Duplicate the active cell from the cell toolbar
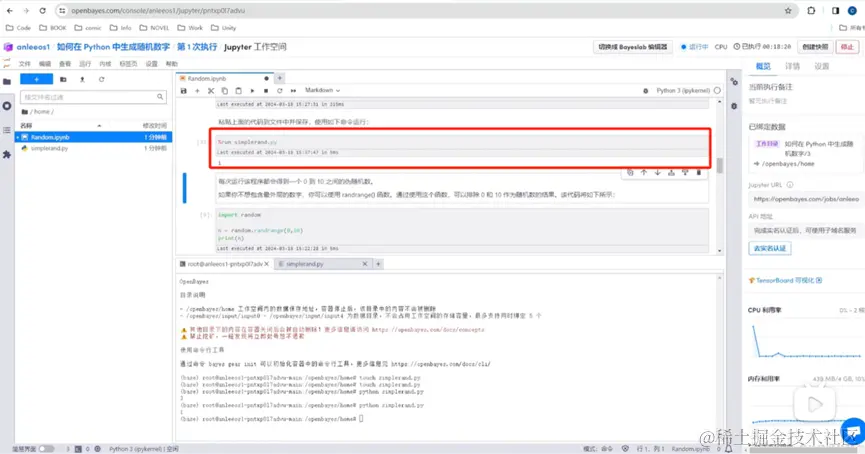Image resolution: width=865 pixels, height=454 pixels. click(630, 173)
